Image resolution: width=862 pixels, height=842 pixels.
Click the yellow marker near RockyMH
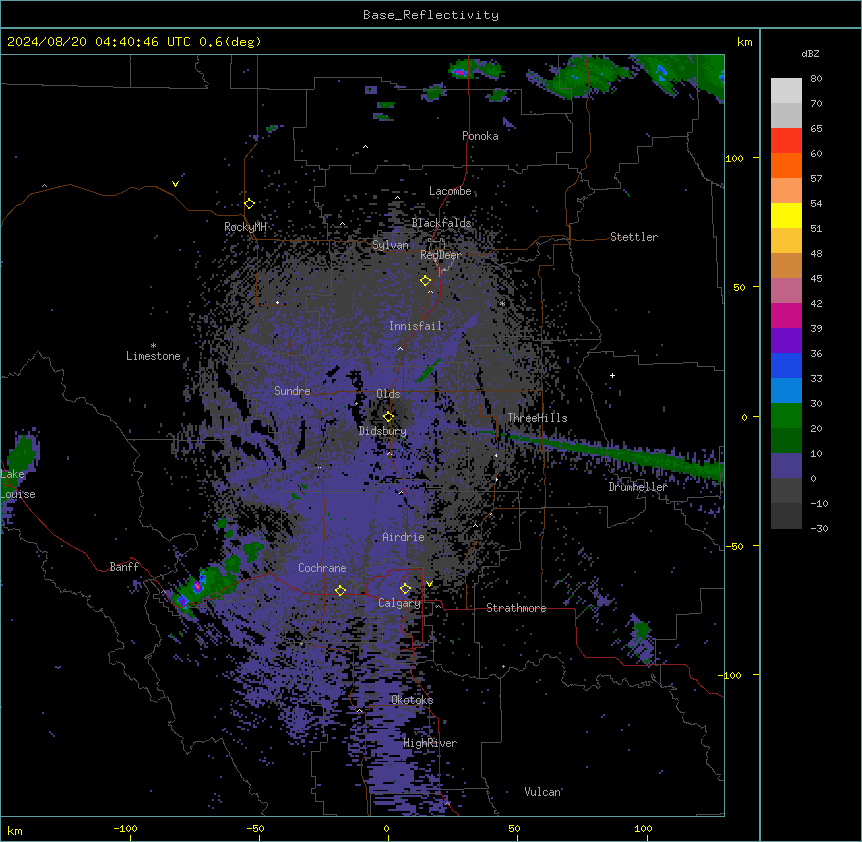[x=249, y=204]
